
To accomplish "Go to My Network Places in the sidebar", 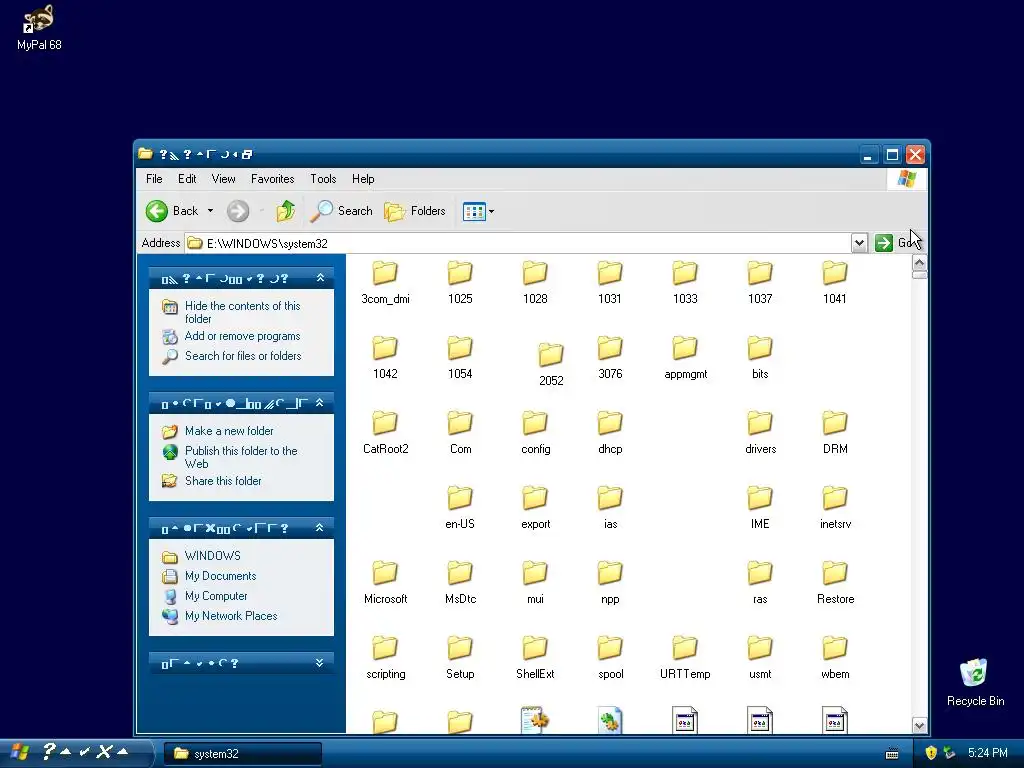I will 231,616.
